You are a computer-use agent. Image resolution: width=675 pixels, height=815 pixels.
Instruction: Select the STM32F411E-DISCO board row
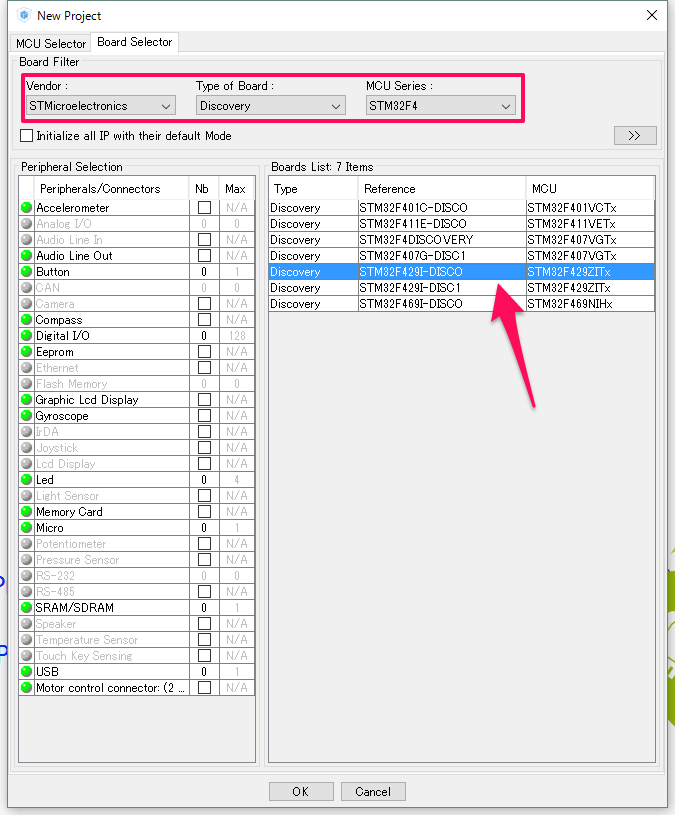[461, 224]
